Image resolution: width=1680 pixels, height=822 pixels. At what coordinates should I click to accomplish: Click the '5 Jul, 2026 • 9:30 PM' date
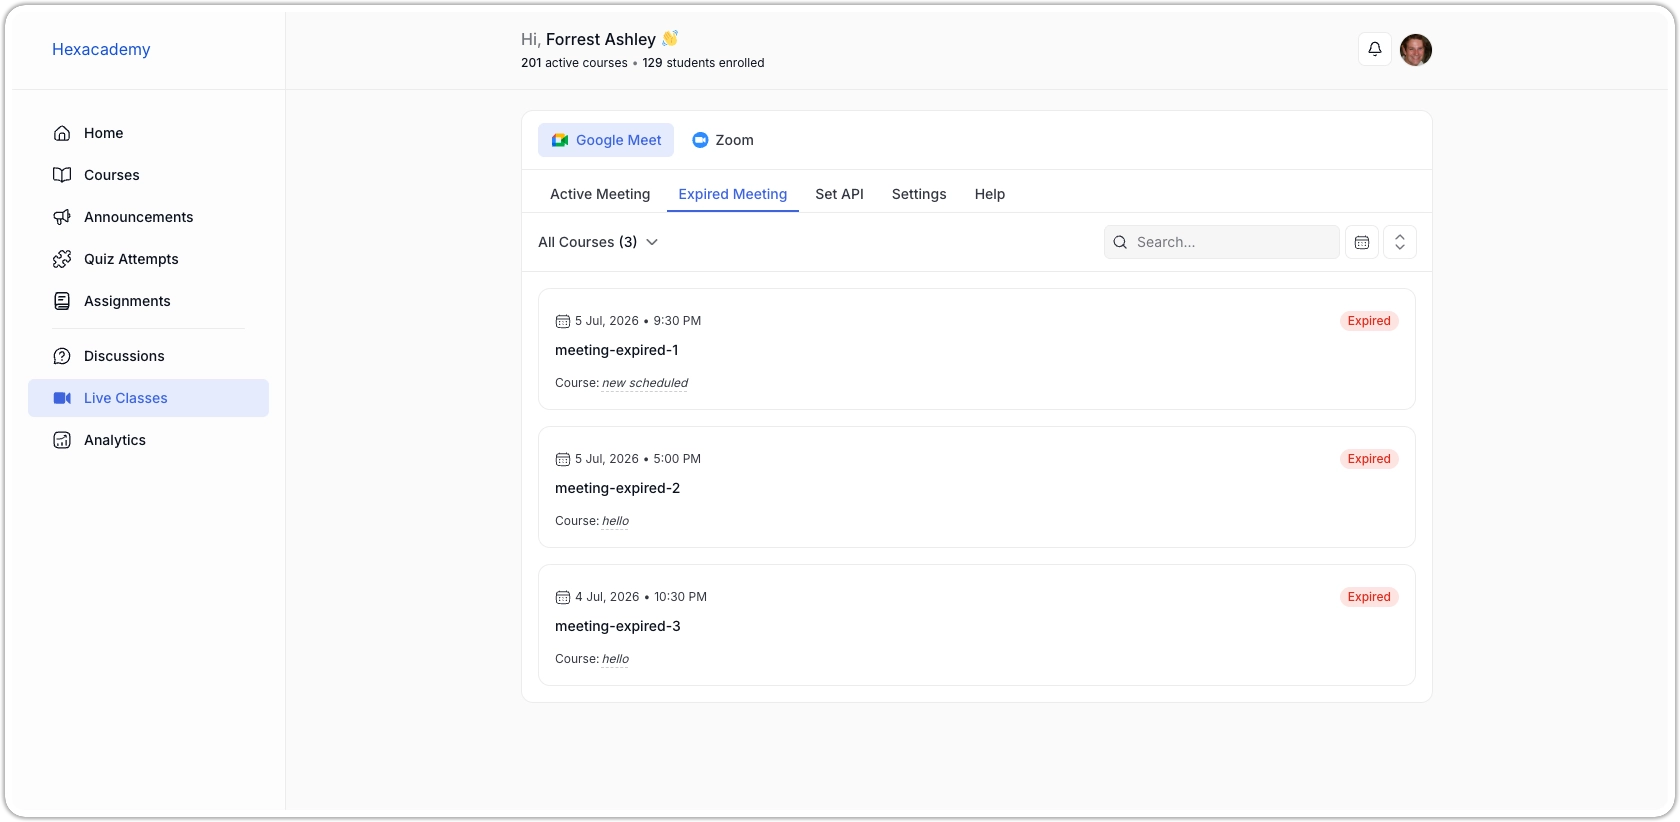[638, 321]
